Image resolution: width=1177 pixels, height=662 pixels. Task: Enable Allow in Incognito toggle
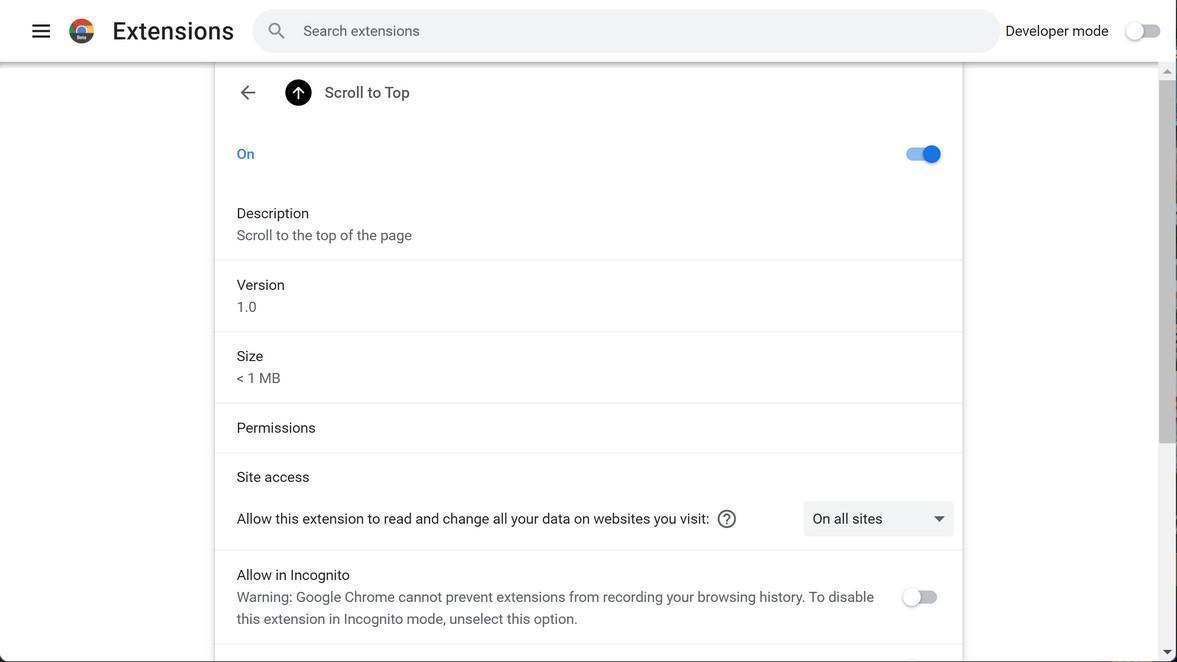[x=919, y=597]
